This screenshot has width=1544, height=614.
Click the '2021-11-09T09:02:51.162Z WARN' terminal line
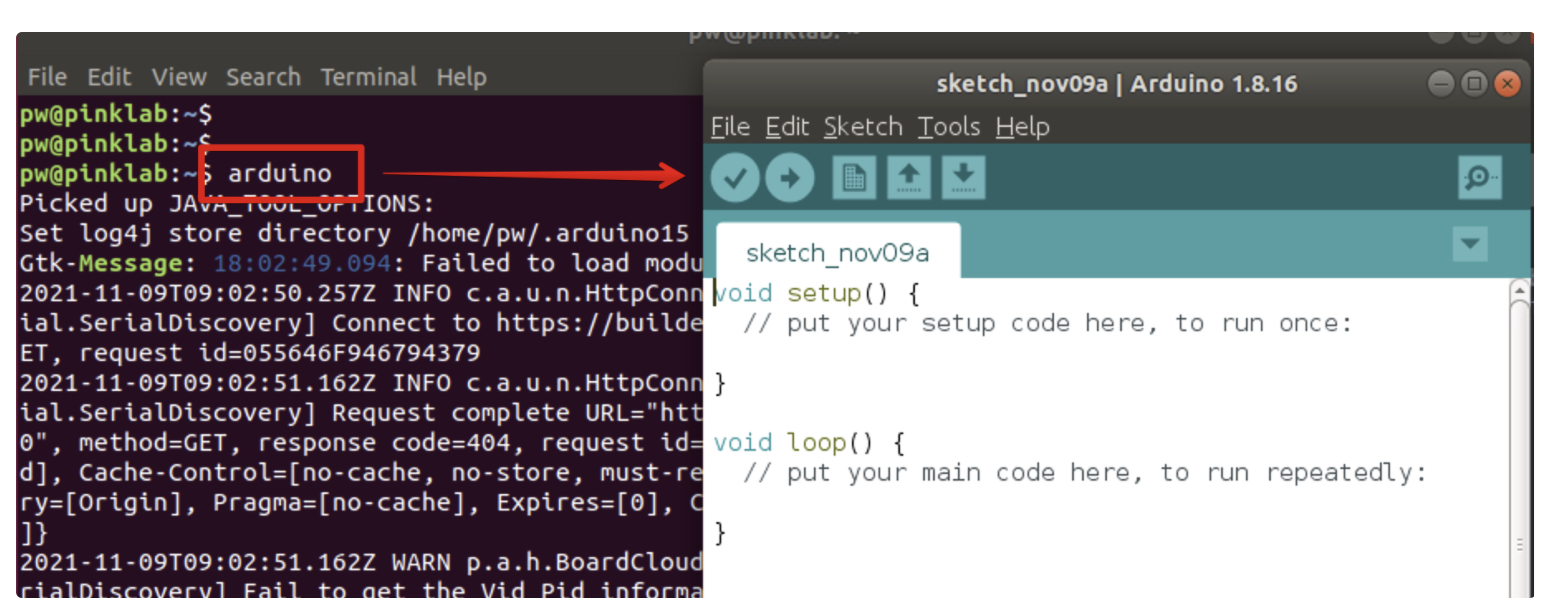click(361, 563)
